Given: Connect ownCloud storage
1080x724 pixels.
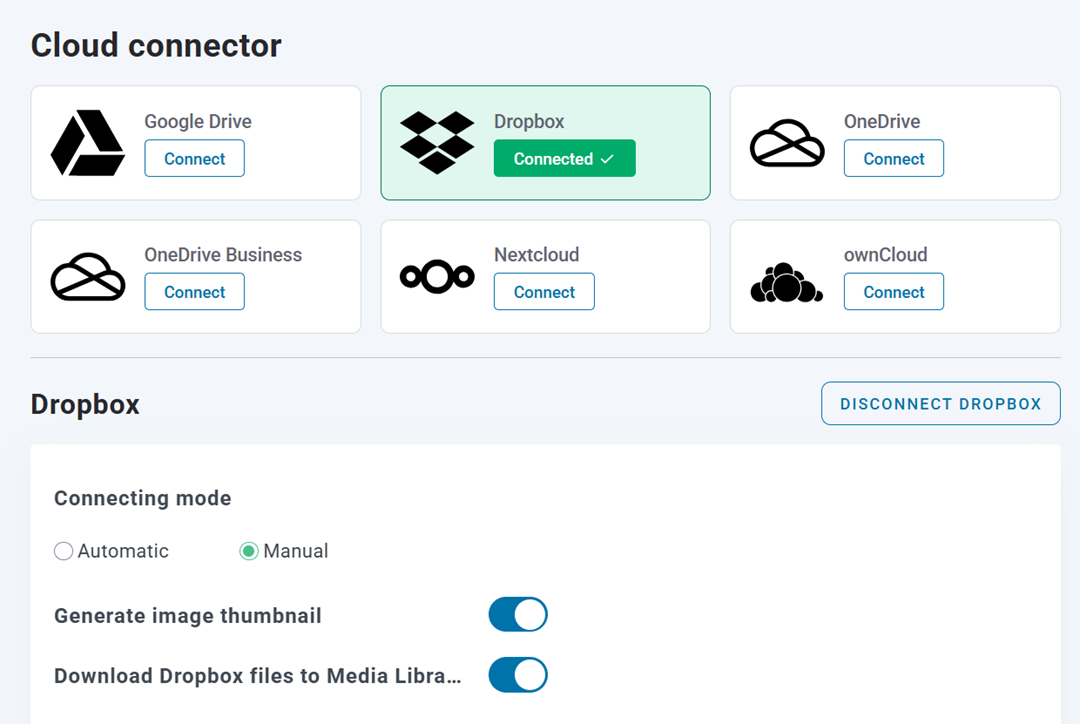Looking at the screenshot, I should 893,292.
